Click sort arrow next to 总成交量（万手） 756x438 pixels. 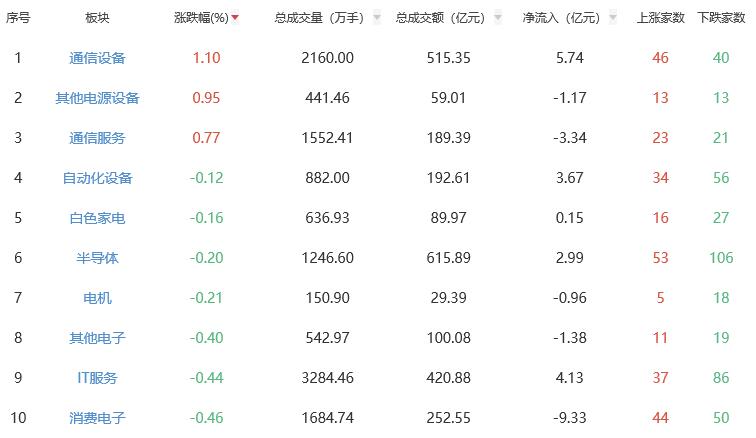click(x=376, y=18)
